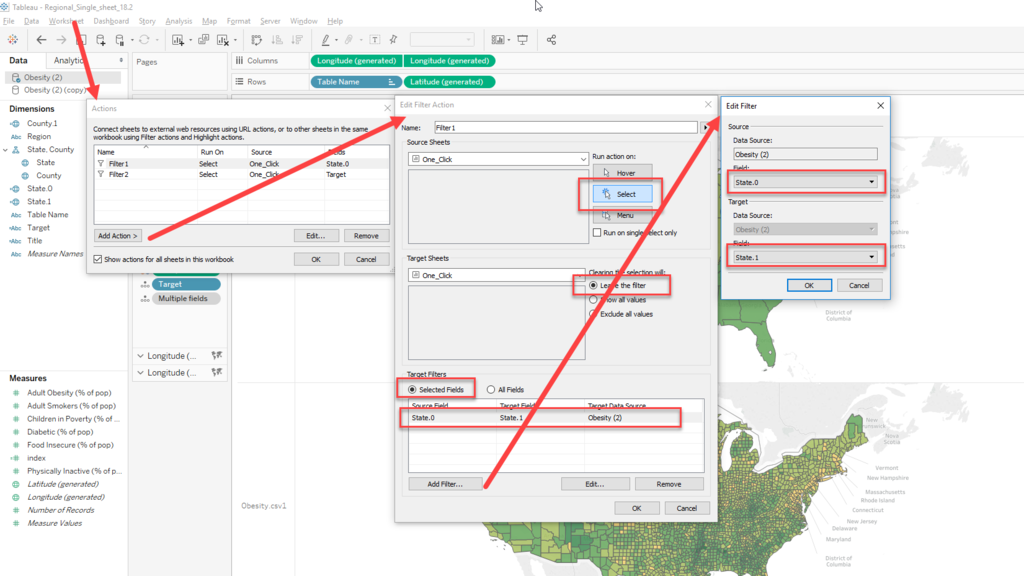Switch to the Data pane tab
The image size is (1024, 576).
pos(18,60)
